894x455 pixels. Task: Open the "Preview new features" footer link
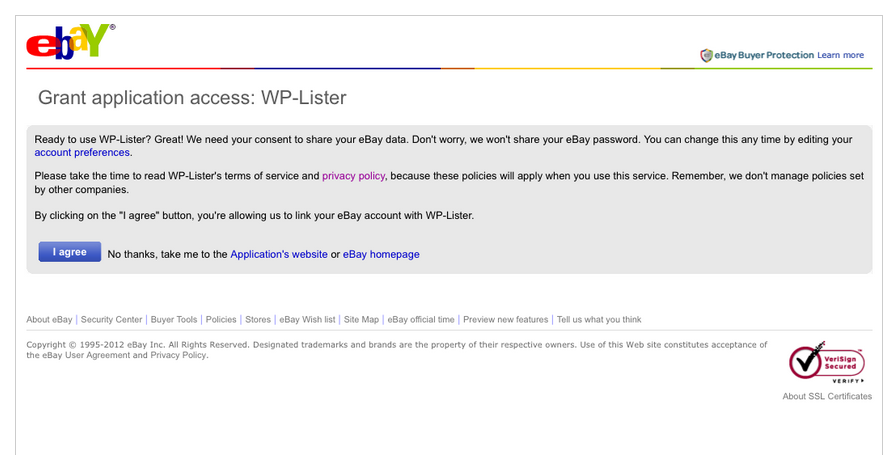(x=506, y=320)
